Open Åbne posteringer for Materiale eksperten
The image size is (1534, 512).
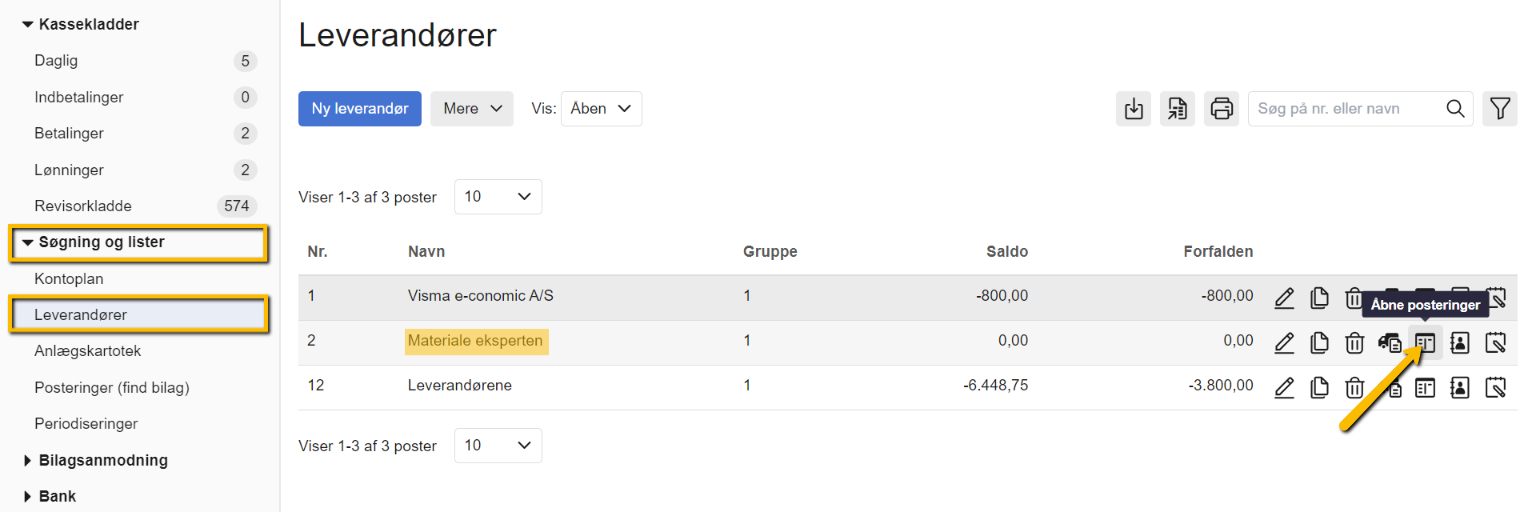click(x=1425, y=343)
